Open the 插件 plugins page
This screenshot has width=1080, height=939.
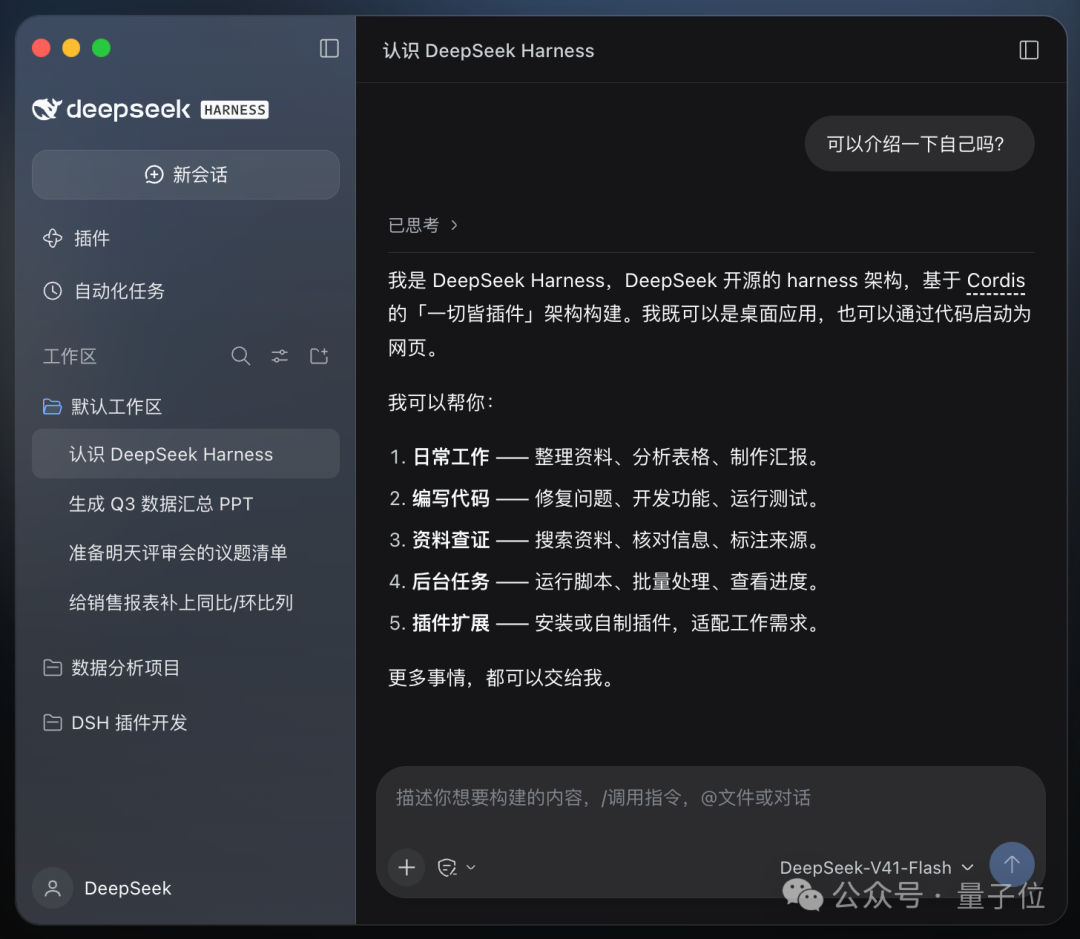click(76, 238)
